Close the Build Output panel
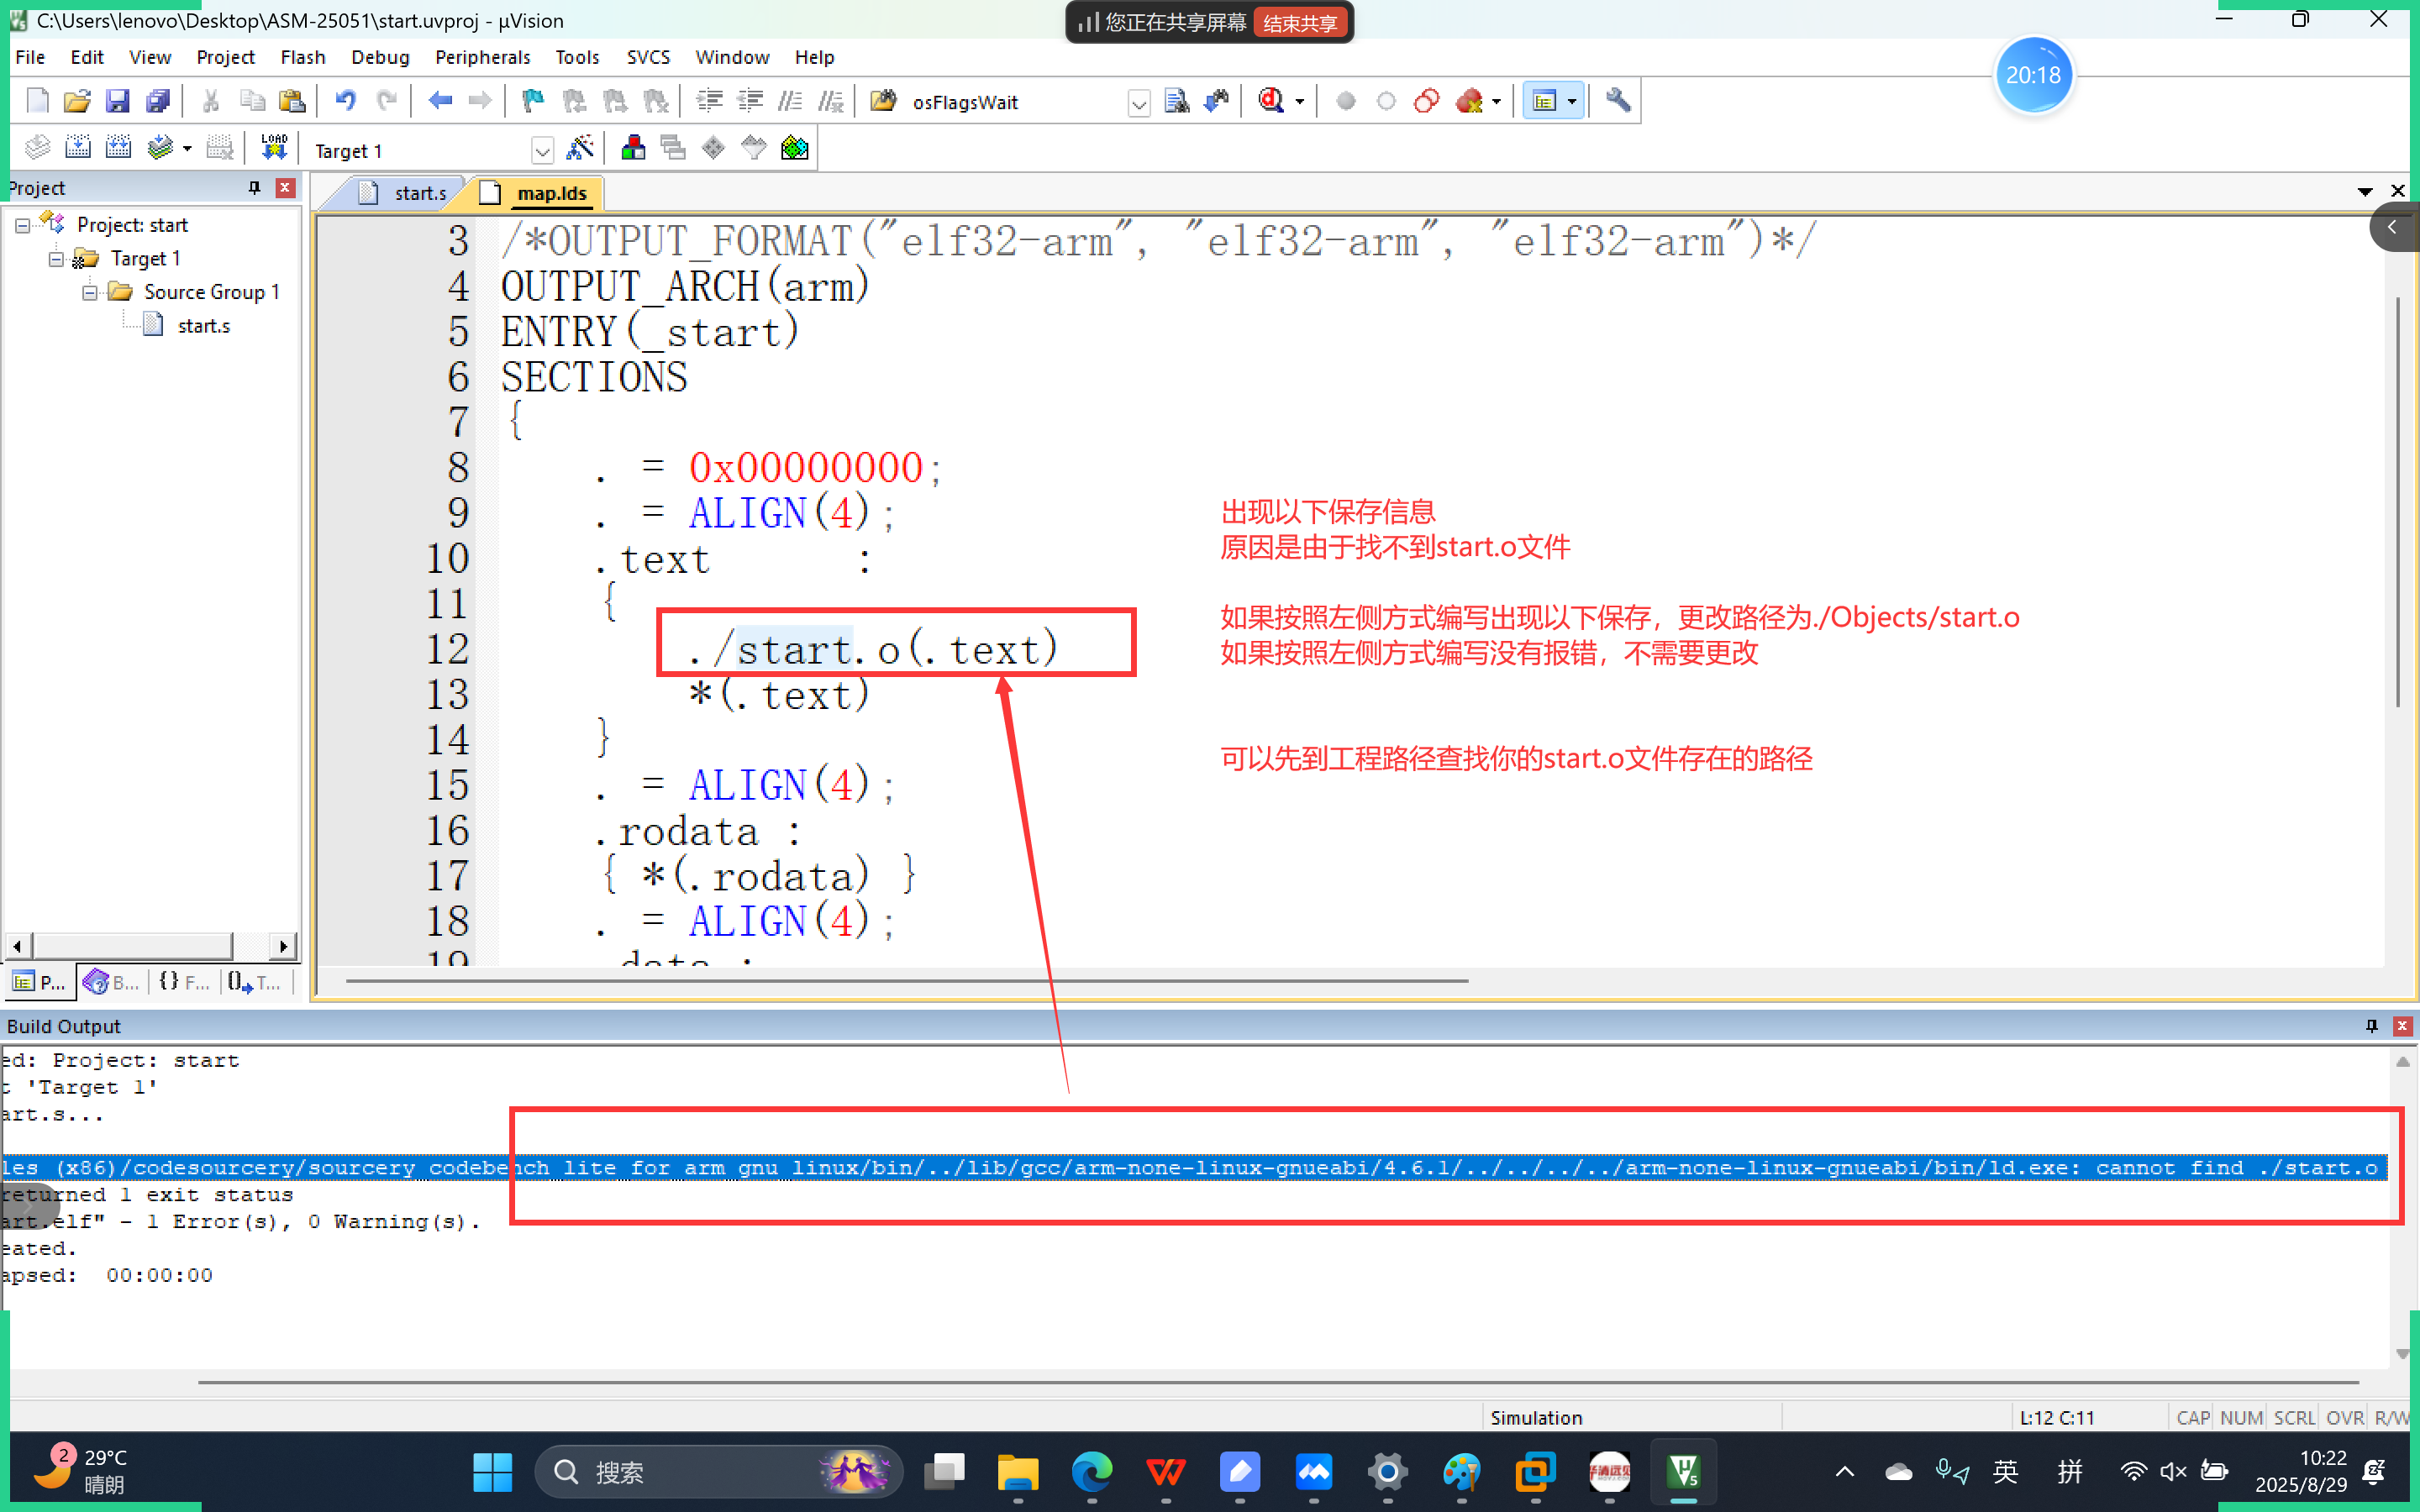 pos(2403,1026)
